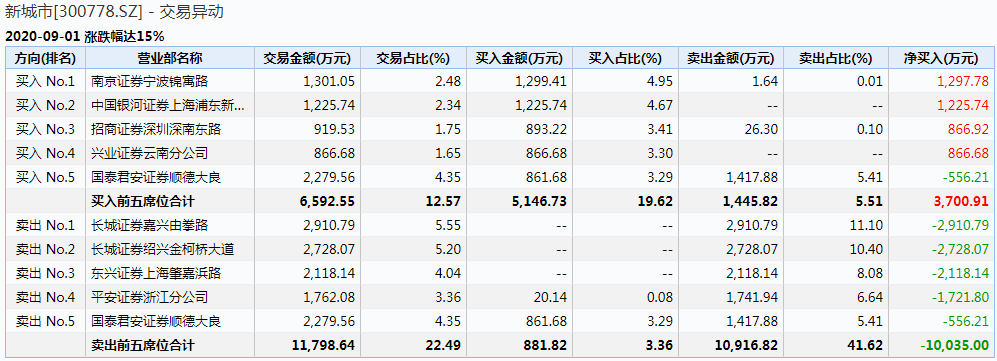Click the 买入前五席位合计 summary label
This screenshot has width=997, height=361.
pyautogui.click(x=143, y=201)
